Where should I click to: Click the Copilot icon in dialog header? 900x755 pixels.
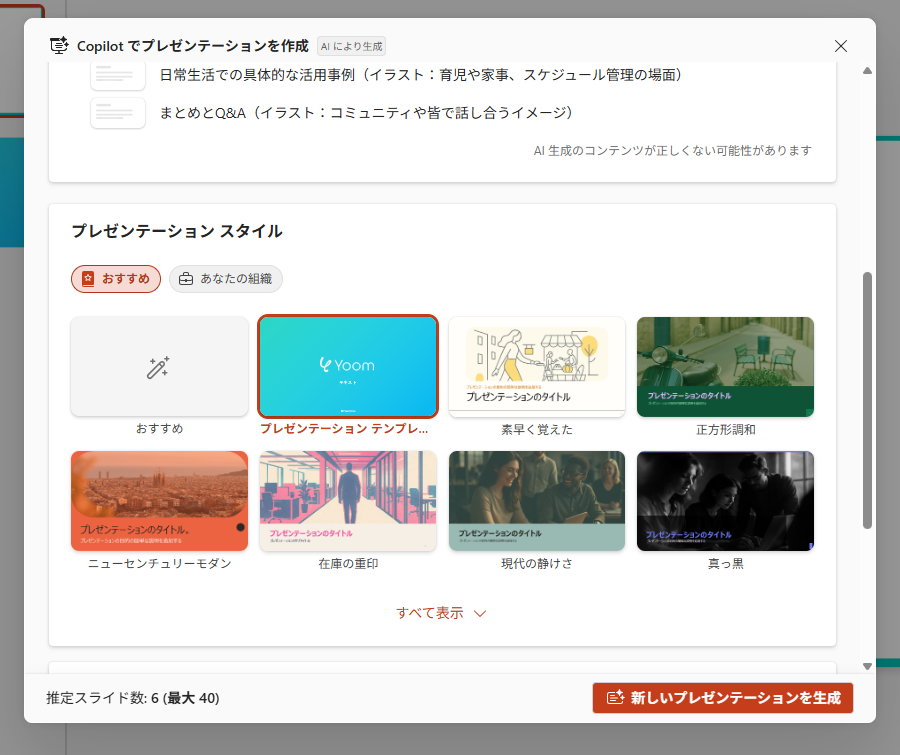(x=59, y=46)
